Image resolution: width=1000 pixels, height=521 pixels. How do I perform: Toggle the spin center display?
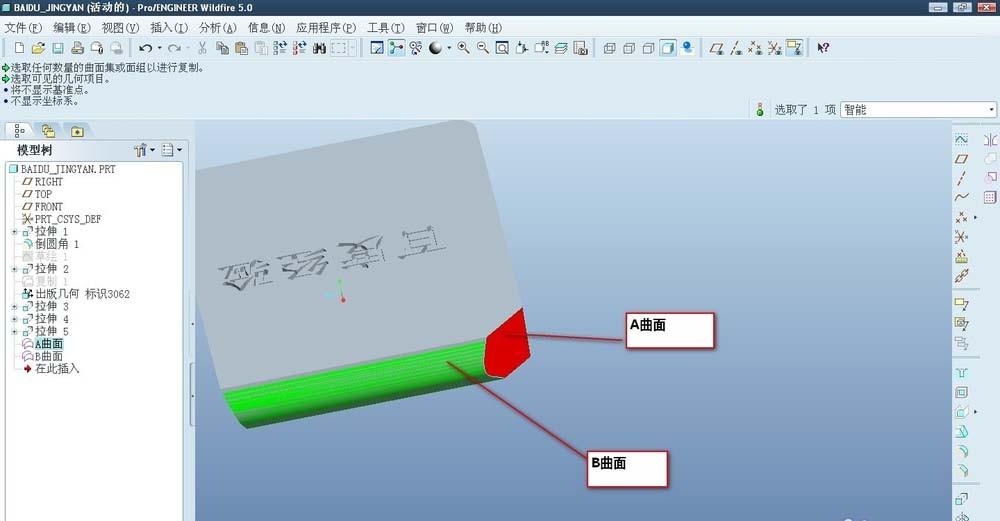point(397,48)
